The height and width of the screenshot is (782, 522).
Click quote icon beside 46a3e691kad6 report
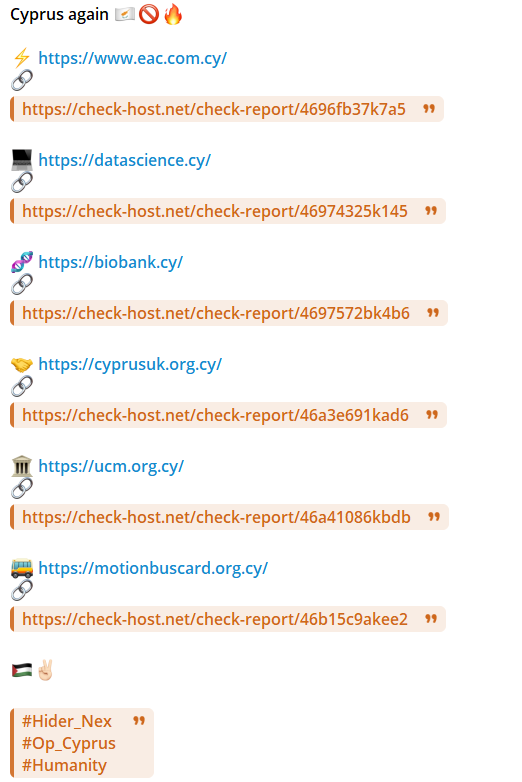(432, 414)
